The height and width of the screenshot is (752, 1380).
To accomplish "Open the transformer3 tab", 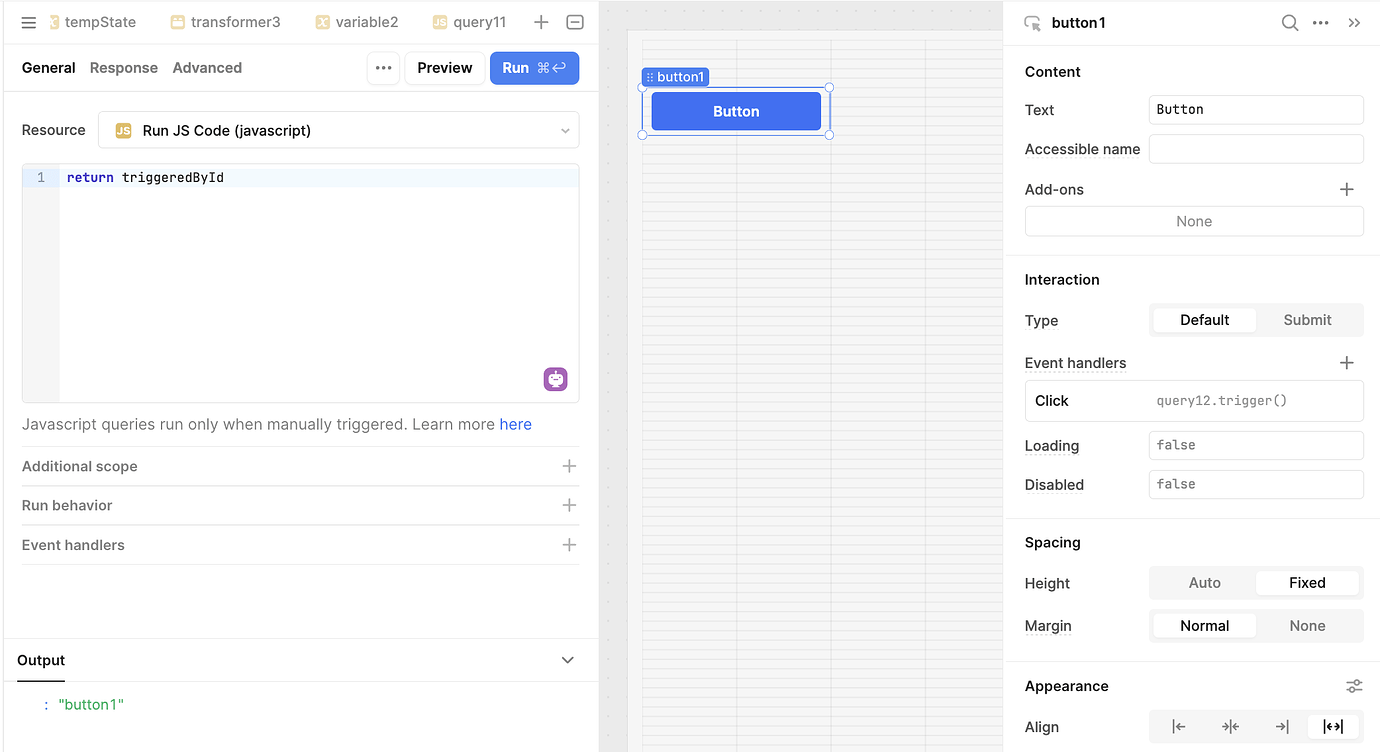I will point(225,22).
